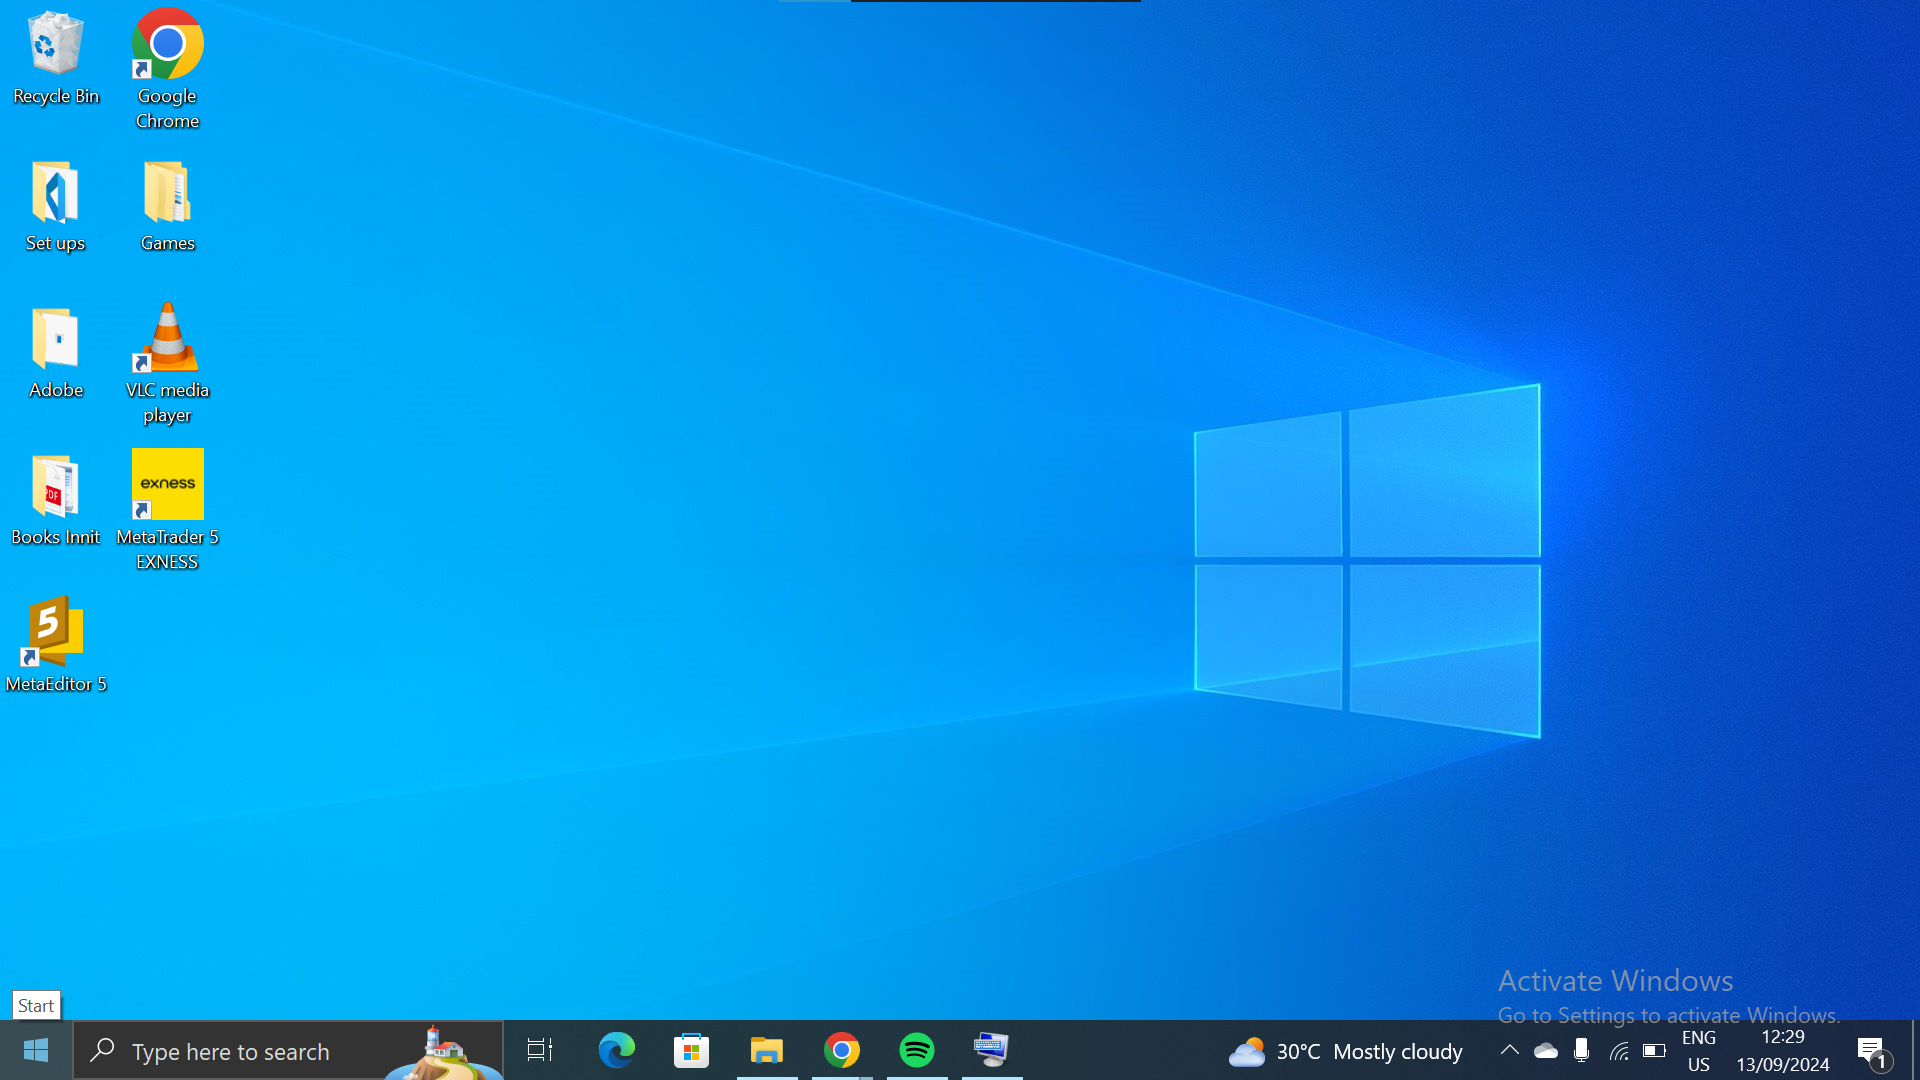Image resolution: width=1920 pixels, height=1080 pixels.
Task: Open the notification Action Center
Action: pyautogui.click(x=1873, y=1050)
